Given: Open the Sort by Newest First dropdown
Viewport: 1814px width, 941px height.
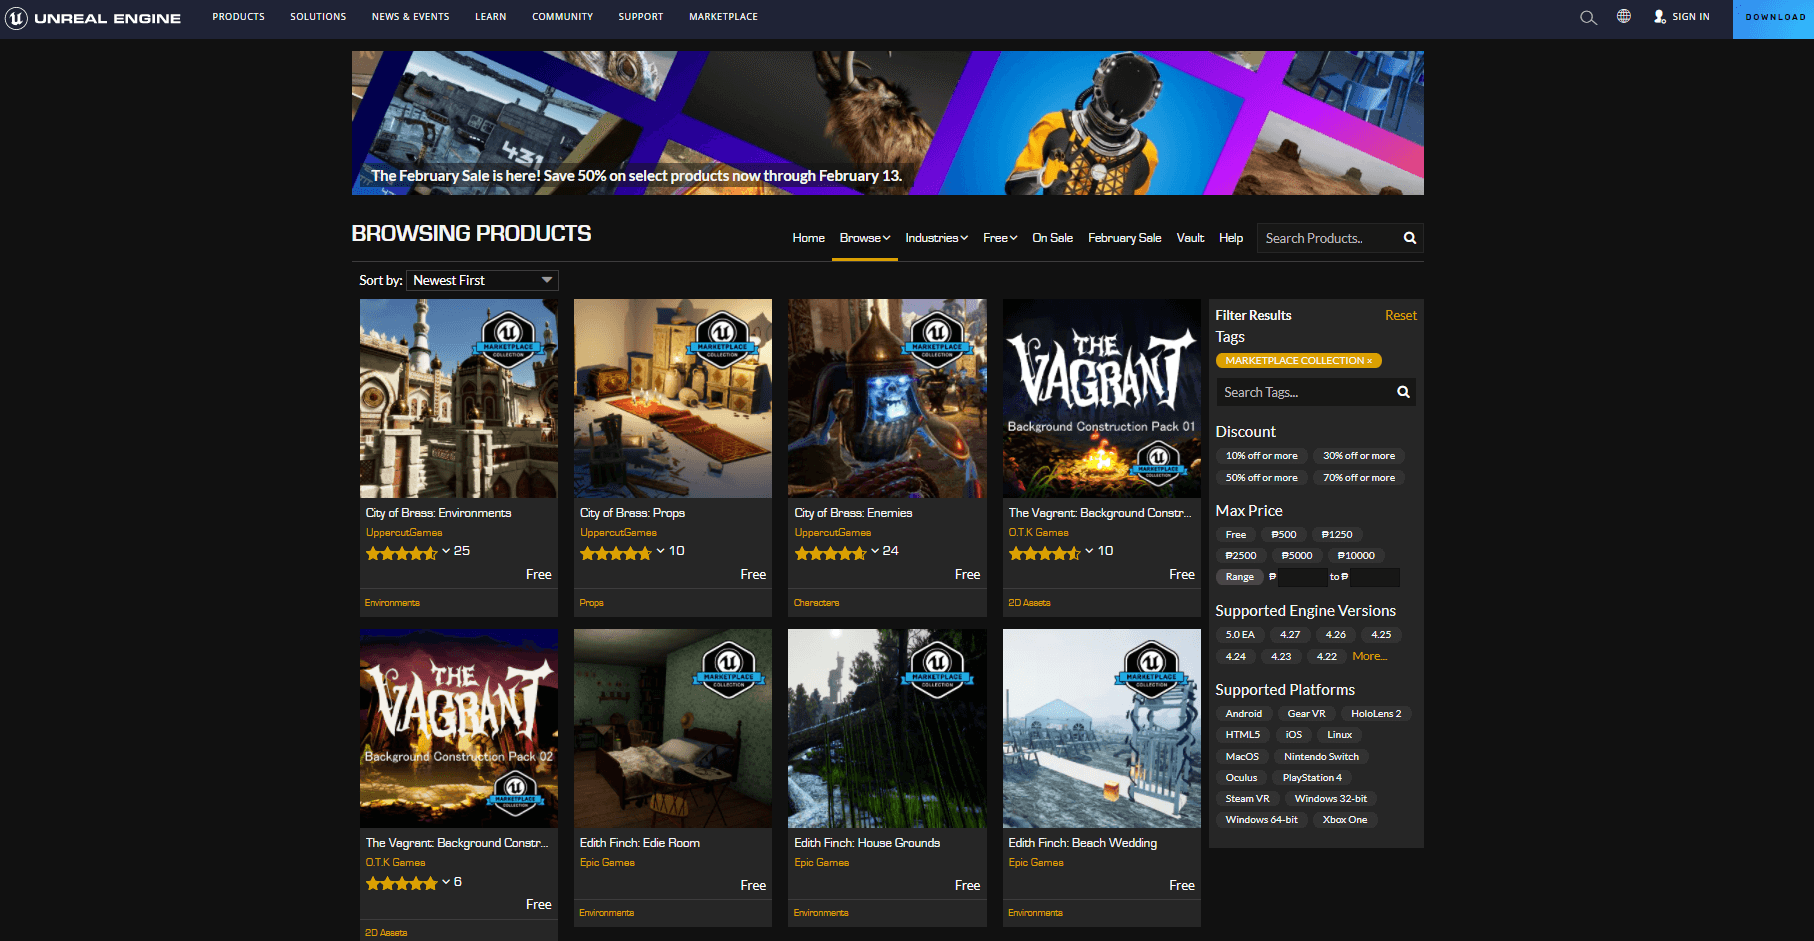Looking at the screenshot, I should (482, 281).
